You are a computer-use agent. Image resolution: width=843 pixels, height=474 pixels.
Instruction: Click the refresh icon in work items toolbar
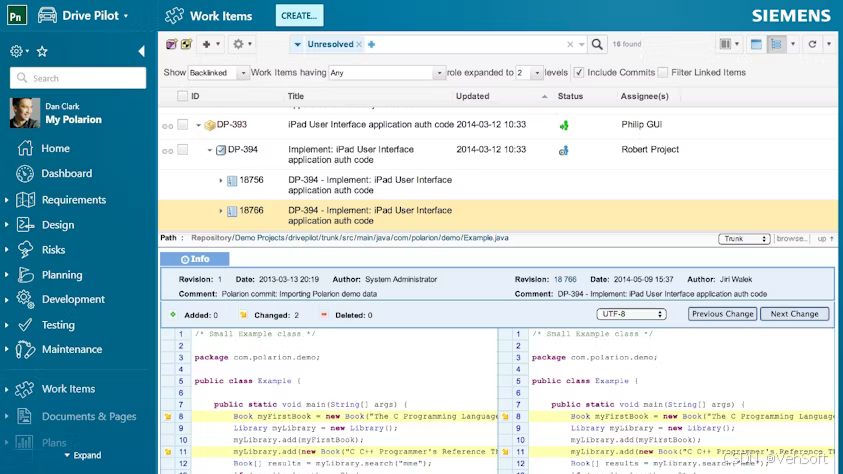(x=812, y=44)
